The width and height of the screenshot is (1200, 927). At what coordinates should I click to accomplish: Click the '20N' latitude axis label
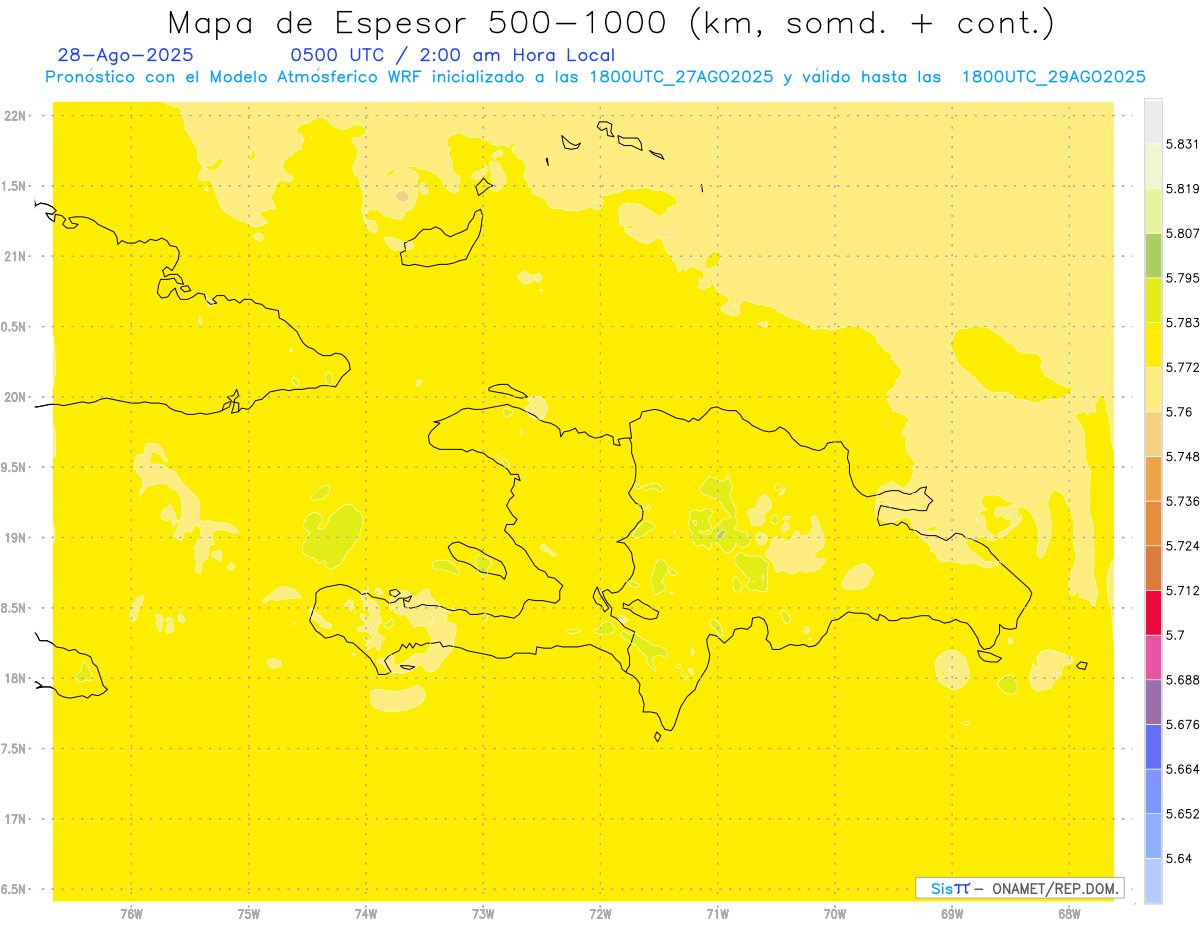click(17, 397)
